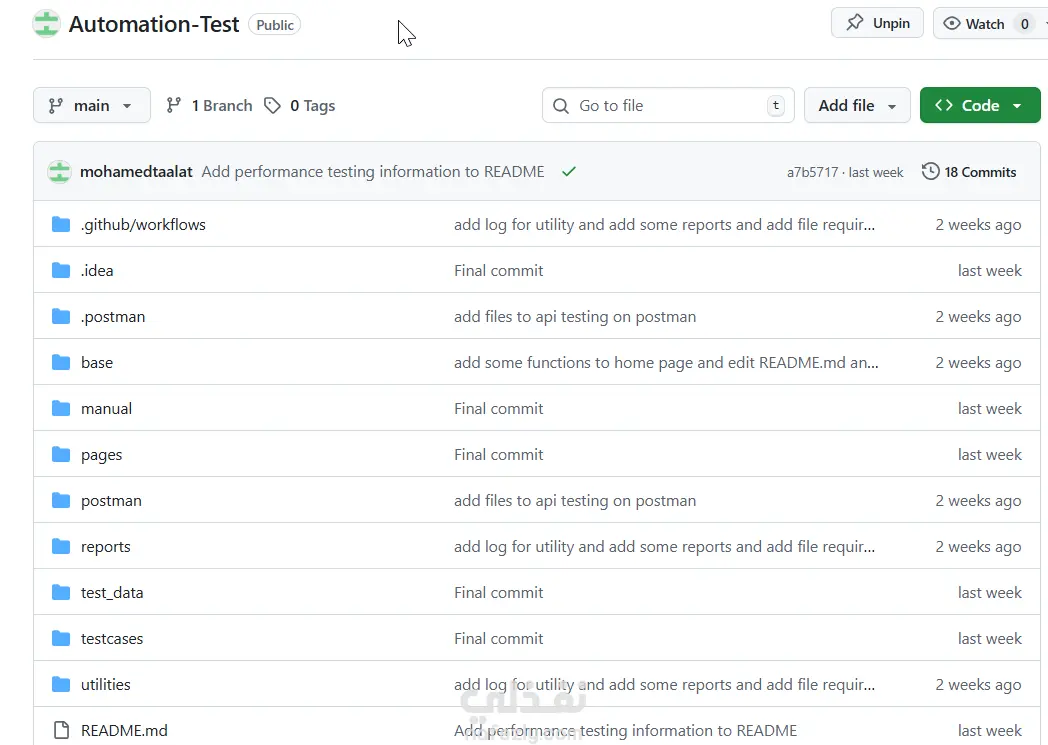
Task: Unpin the repository with Unpin button
Action: (x=877, y=23)
